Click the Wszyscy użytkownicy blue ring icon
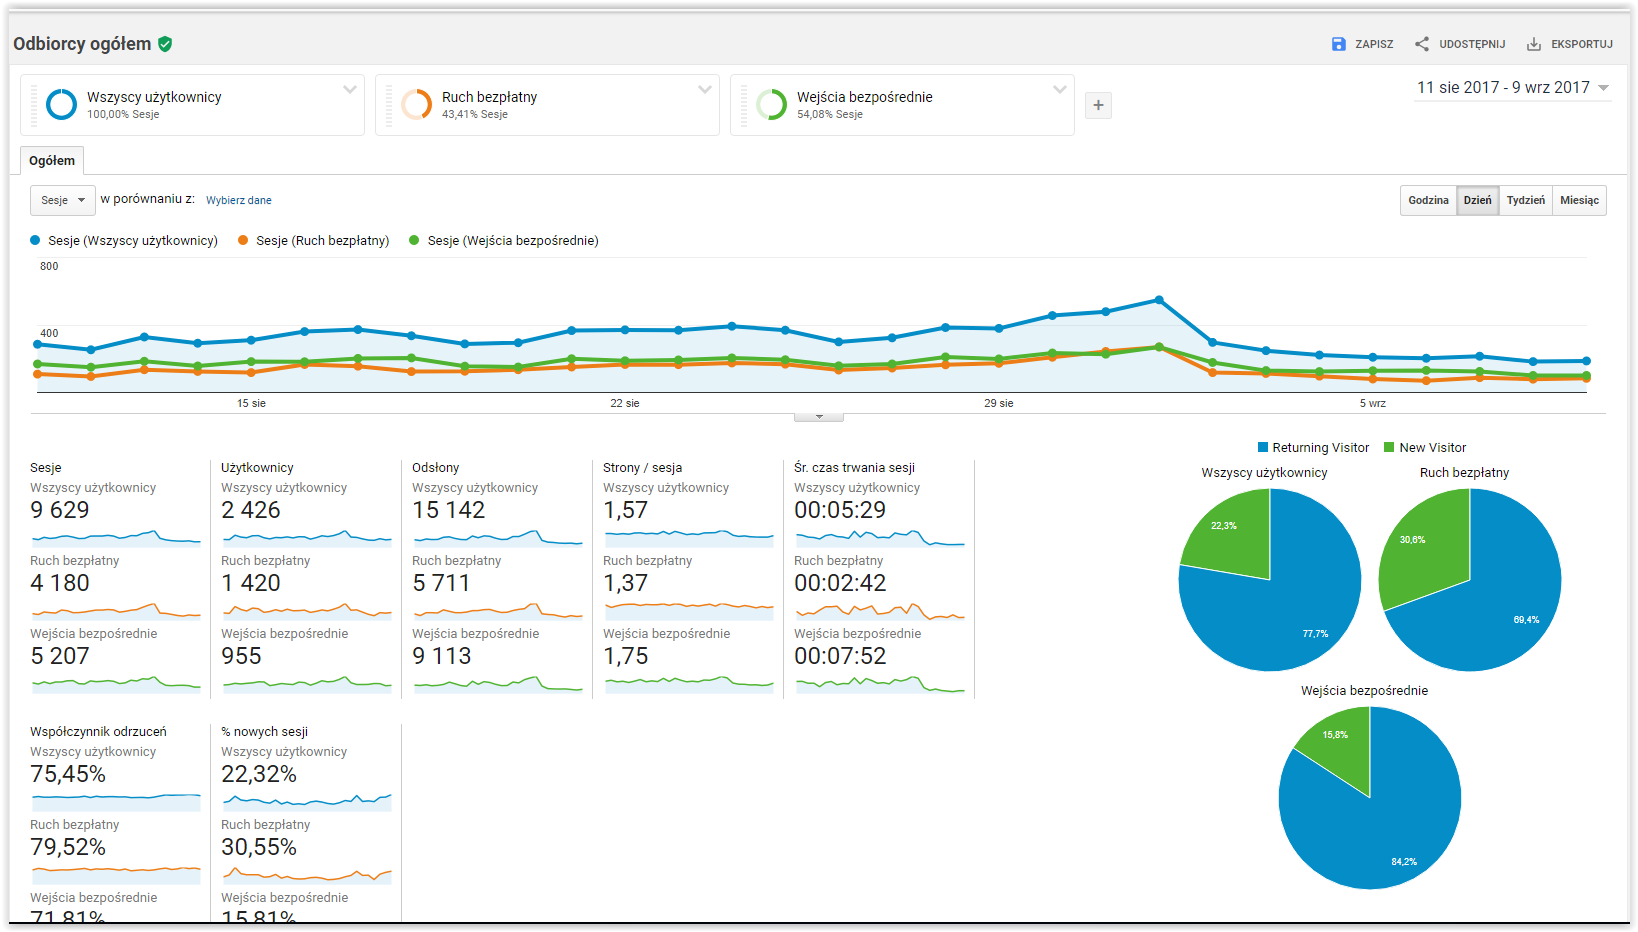The height and width of the screenshot is (932, 1638). pyautogui.click(x=62, y=104)
